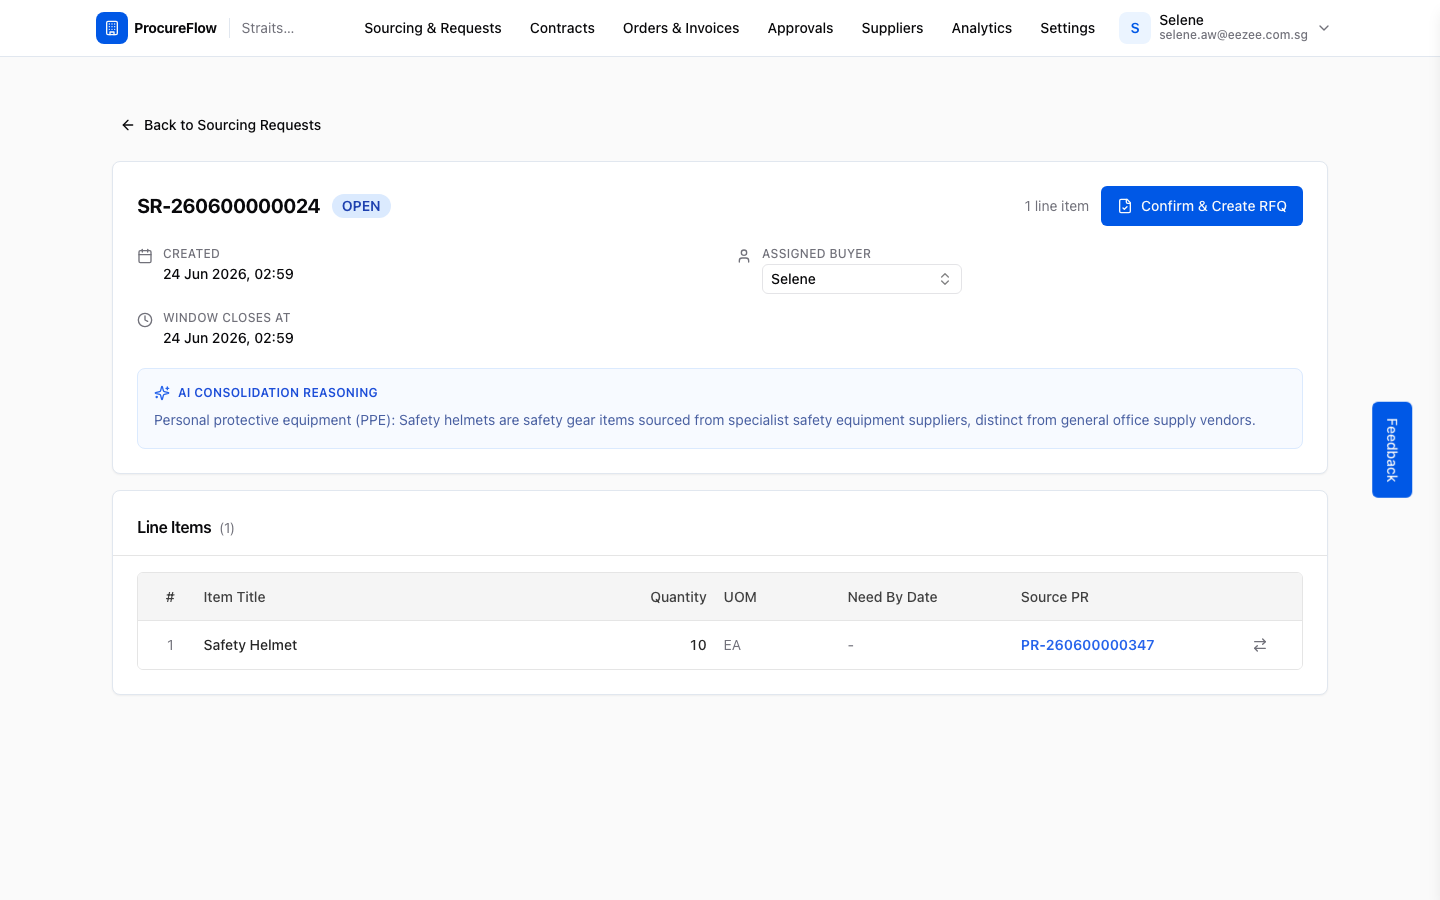Click the Line Items heading
The width and height of the screenshot is (1440, 900).
174,527
